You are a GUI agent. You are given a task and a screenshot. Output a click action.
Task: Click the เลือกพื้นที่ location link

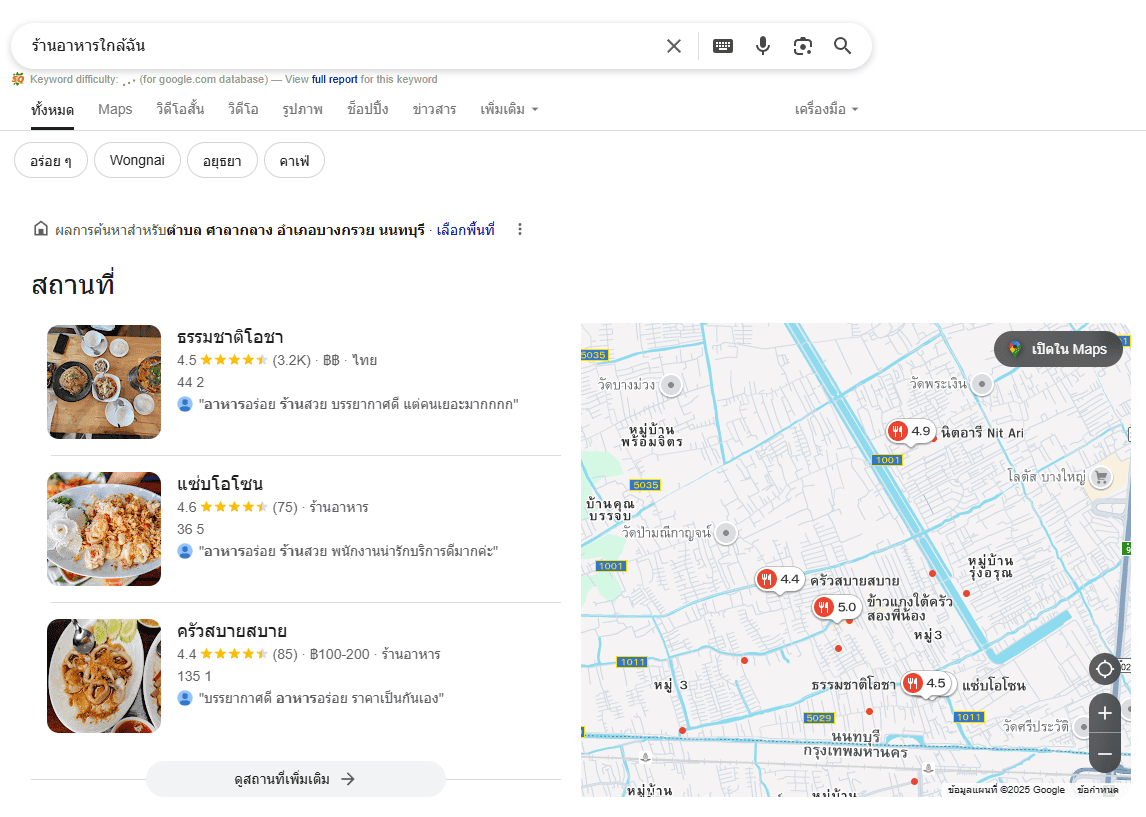tap(466, 229)
